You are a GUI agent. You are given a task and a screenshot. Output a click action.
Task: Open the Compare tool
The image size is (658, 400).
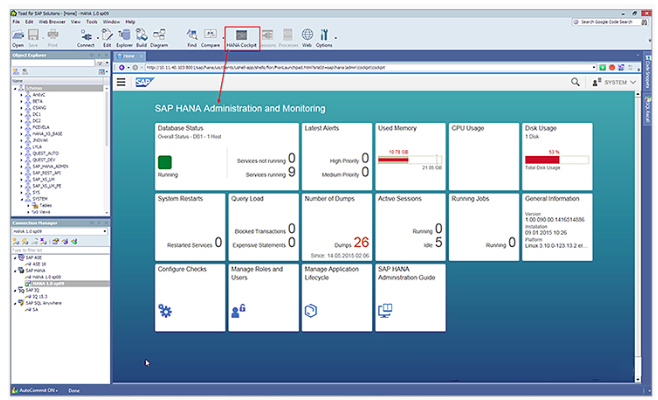[210, 35]
